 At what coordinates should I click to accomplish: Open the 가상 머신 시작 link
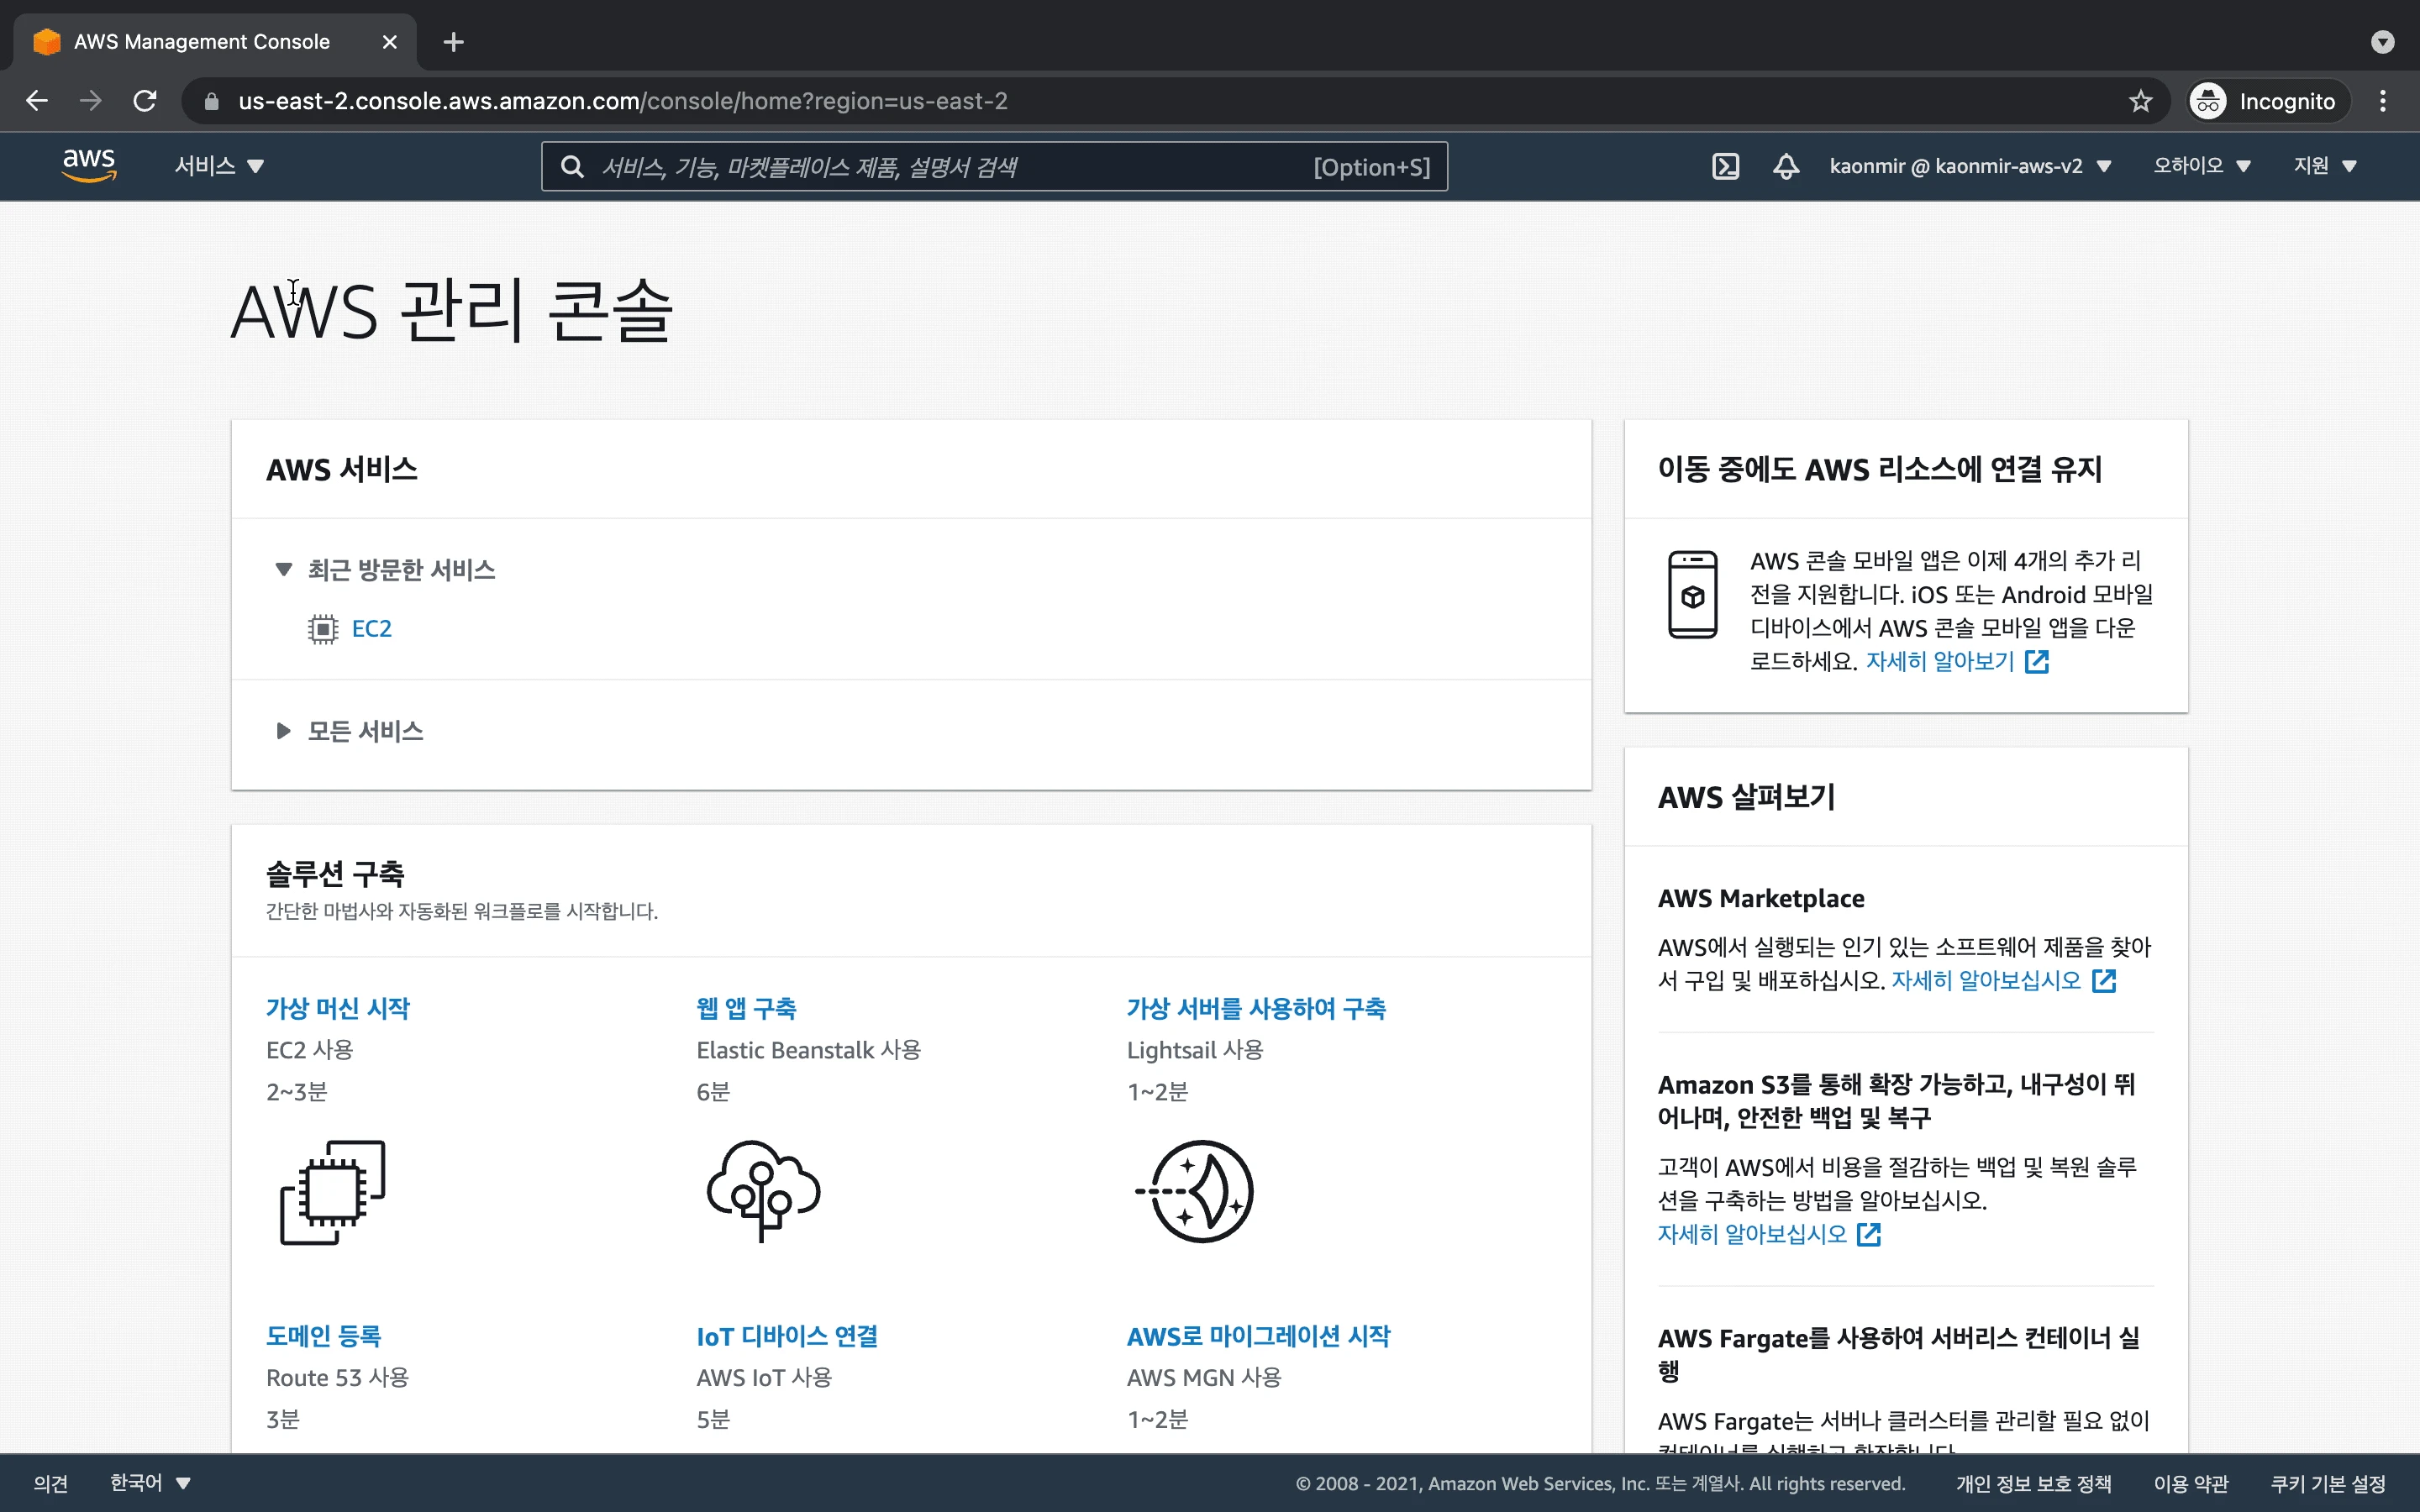338,1009
